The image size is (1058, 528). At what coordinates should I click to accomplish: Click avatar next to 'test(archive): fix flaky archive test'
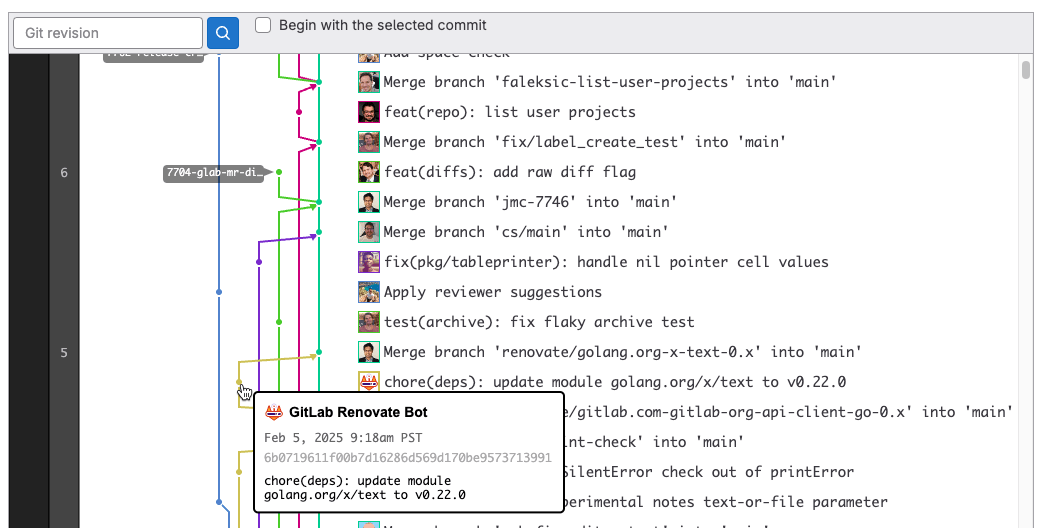(368, 322)
